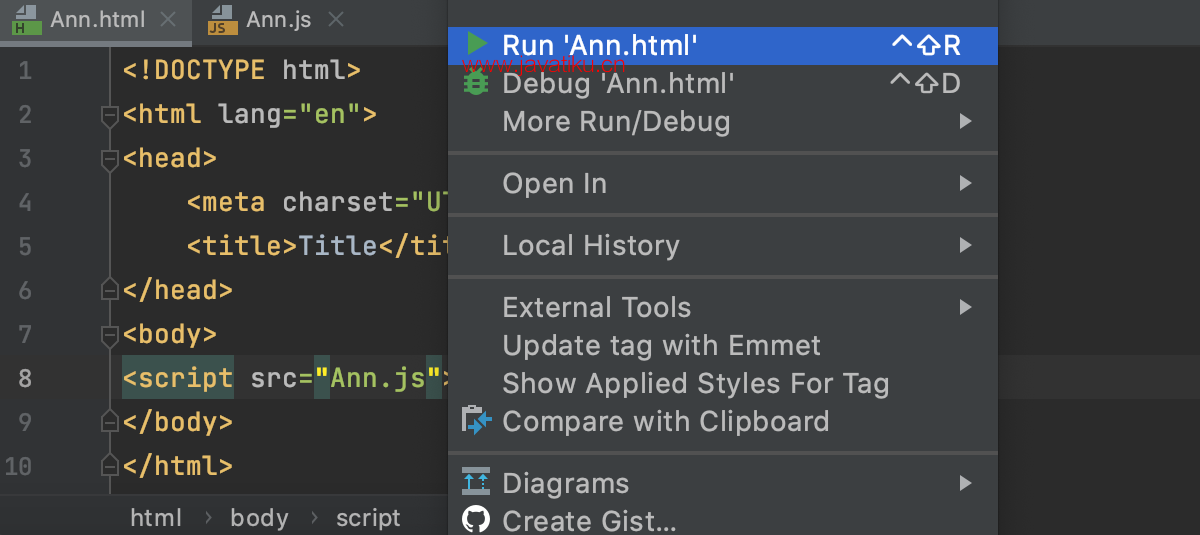Click the fold marker at closing head tag
The image size is (1200, 535).
(110, 291)
